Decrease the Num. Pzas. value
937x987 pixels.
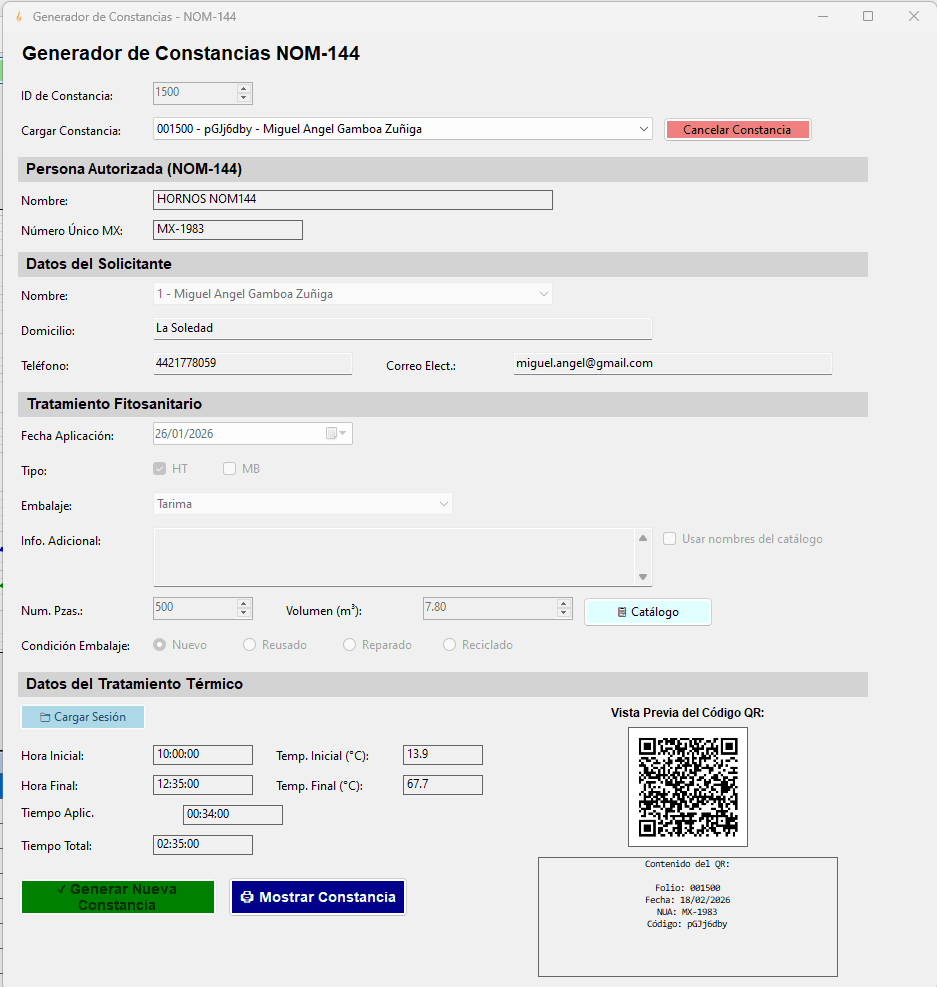[244, 612]
